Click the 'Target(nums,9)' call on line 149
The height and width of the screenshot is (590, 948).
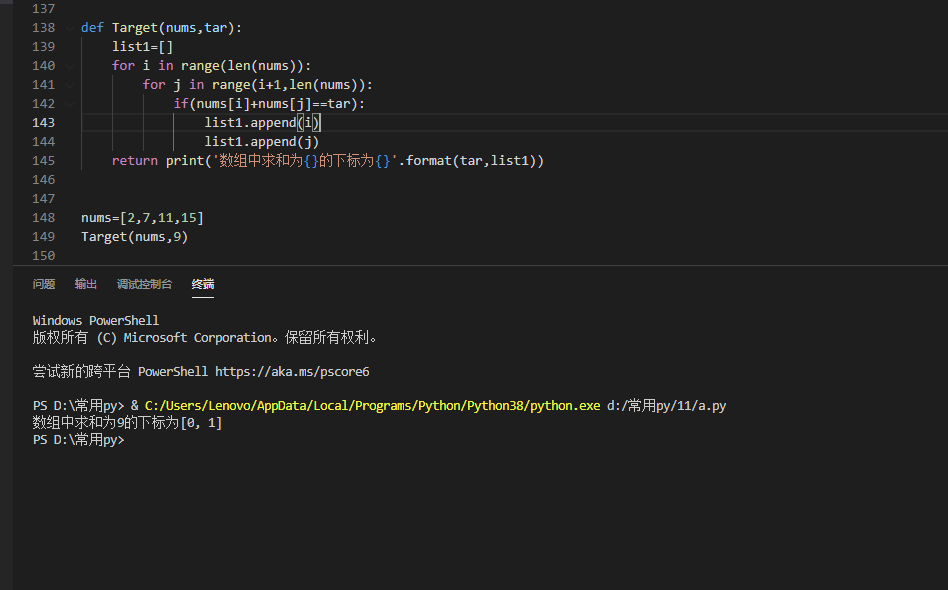(135, 237)
